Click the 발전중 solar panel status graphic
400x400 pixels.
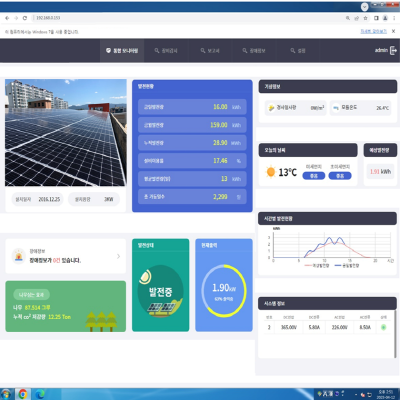pyautogui.click(x=161, y=291)
